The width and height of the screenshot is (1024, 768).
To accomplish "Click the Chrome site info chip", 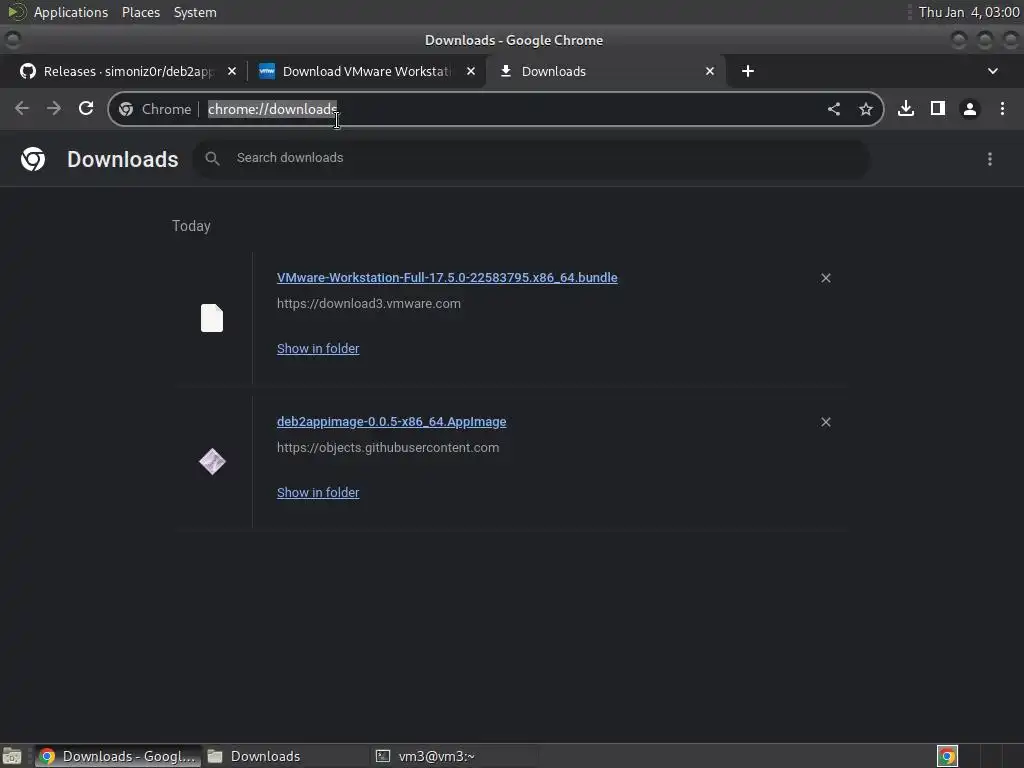I will tap(155, 109).
